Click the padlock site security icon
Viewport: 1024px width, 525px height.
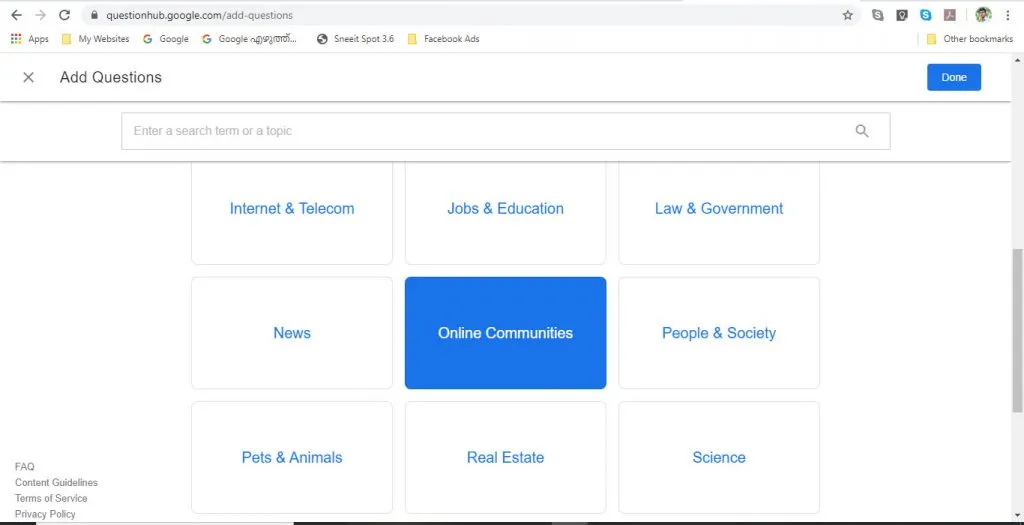94,15
